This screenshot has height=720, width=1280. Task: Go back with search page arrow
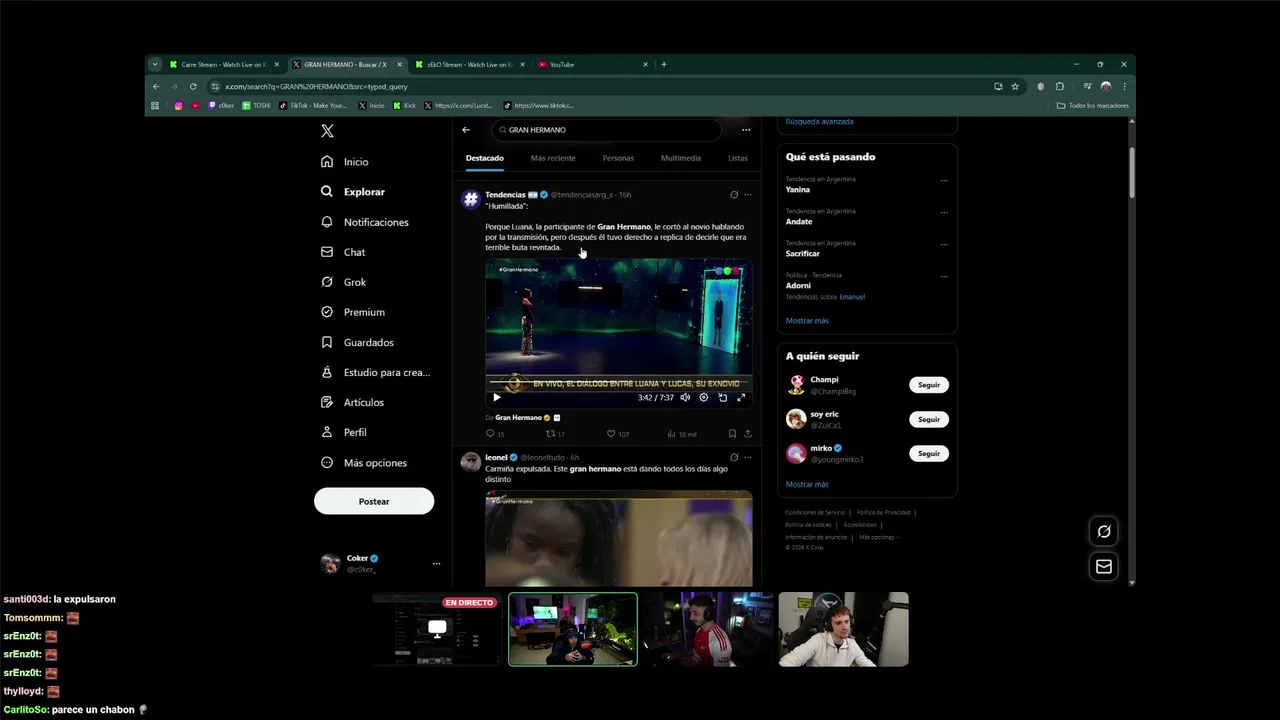[x=466, y=130]
